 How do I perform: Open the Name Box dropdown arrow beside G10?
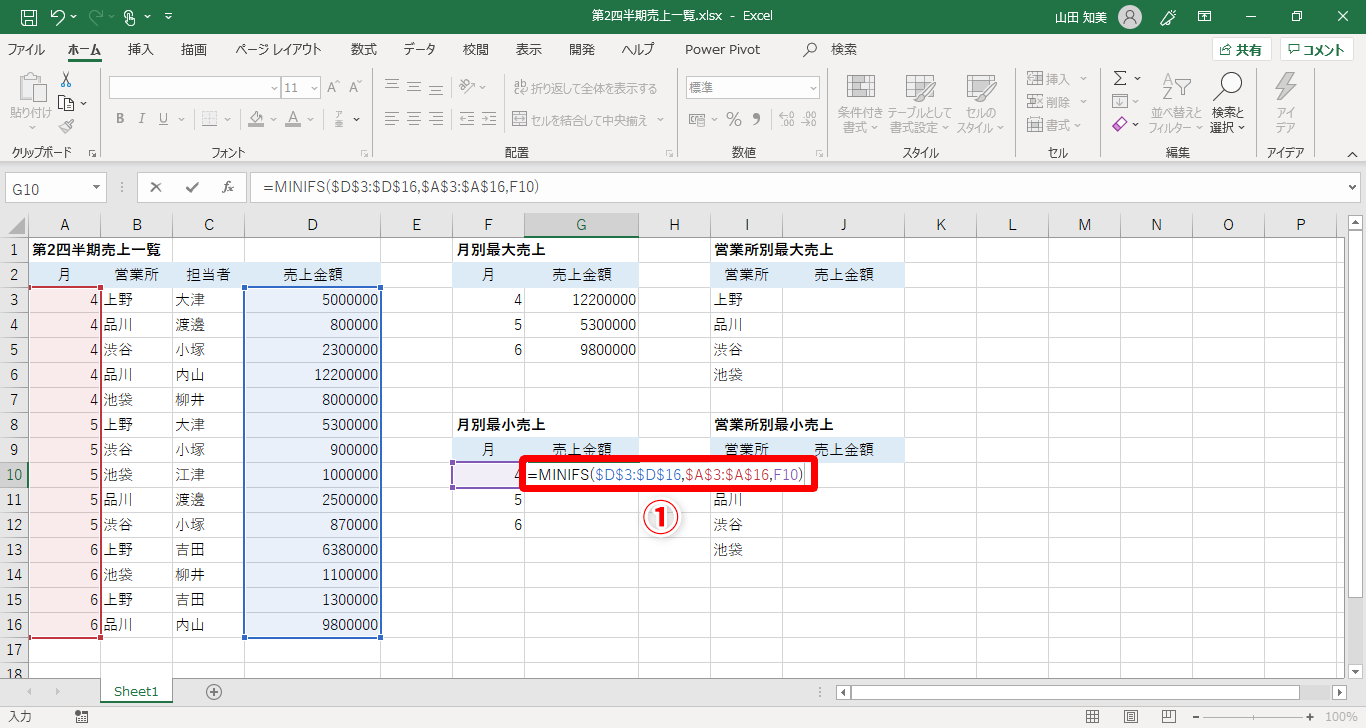(x=97, y=187)
